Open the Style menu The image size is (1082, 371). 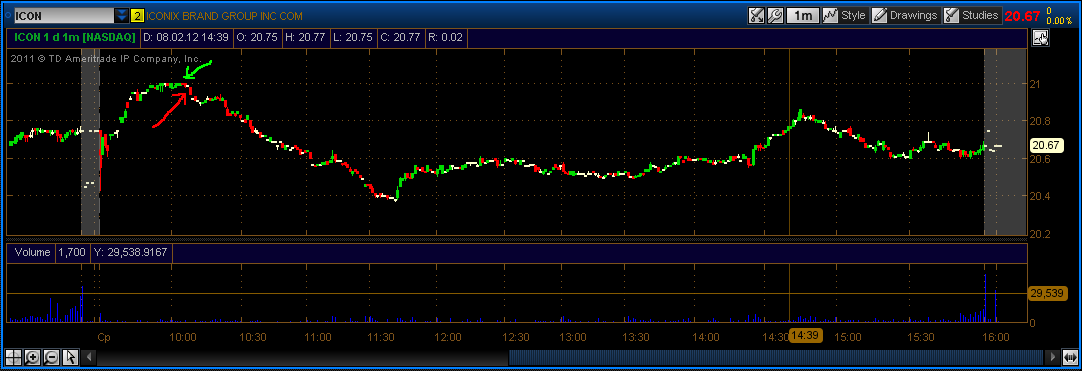coord(845,15)
